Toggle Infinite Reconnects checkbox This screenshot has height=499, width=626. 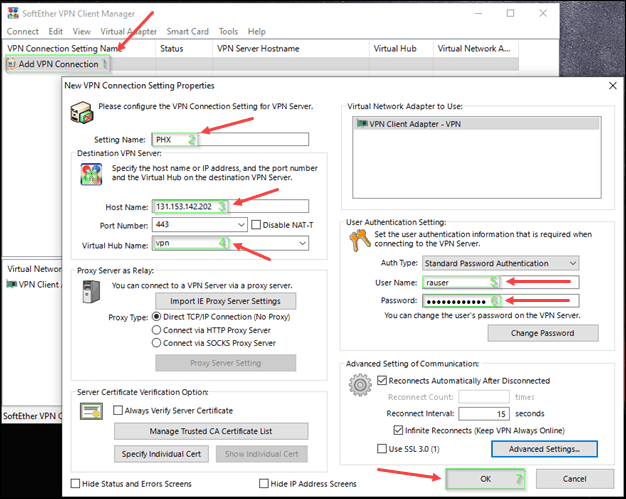398,430
